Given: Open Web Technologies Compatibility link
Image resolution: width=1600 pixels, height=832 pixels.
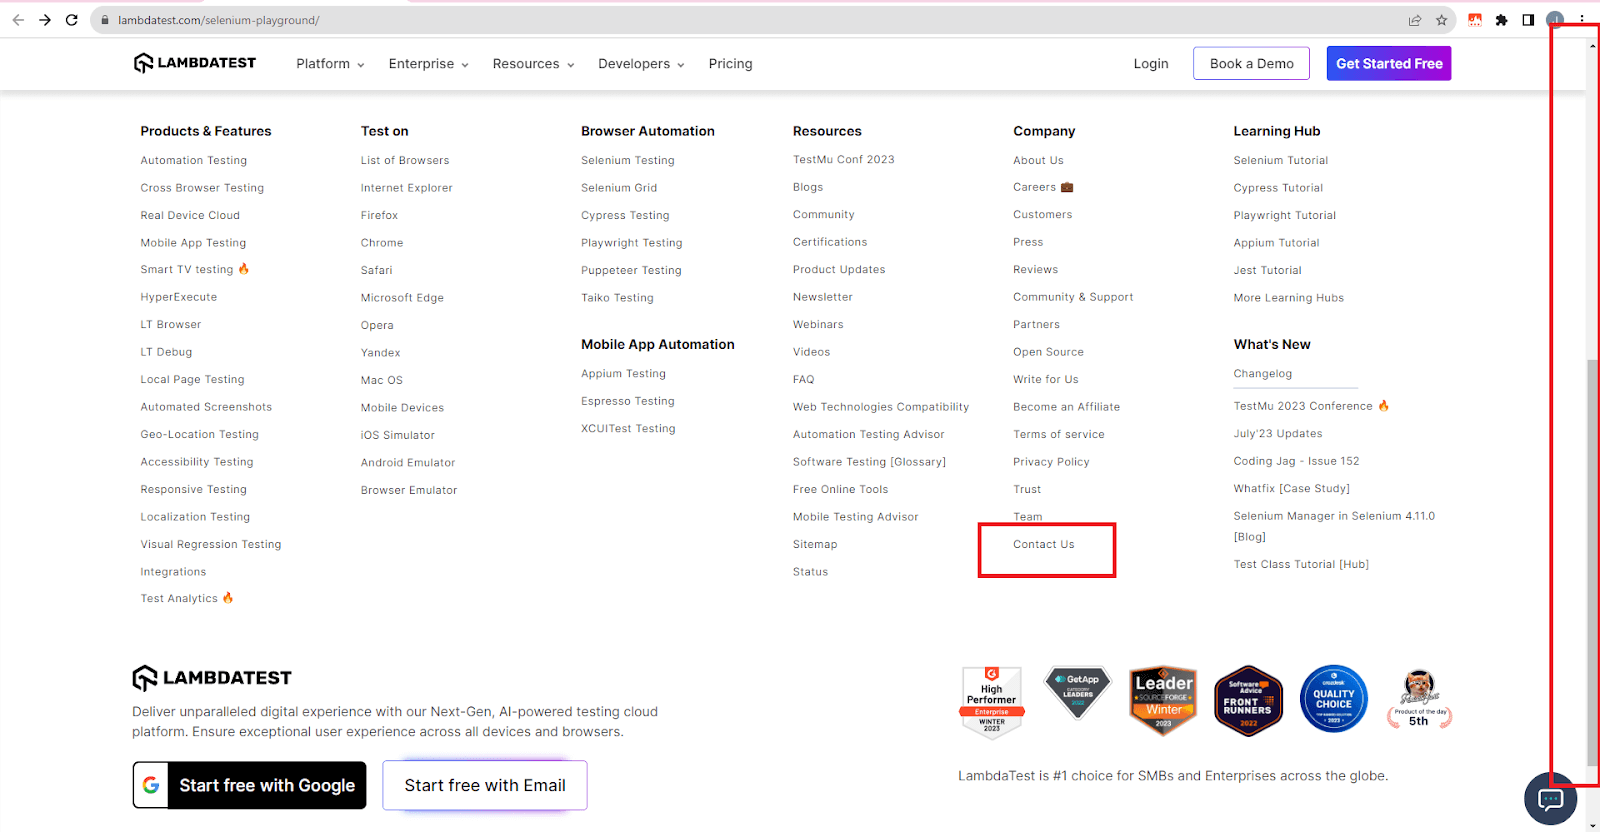Looking at the screenshot, I should tap(881, 407).
